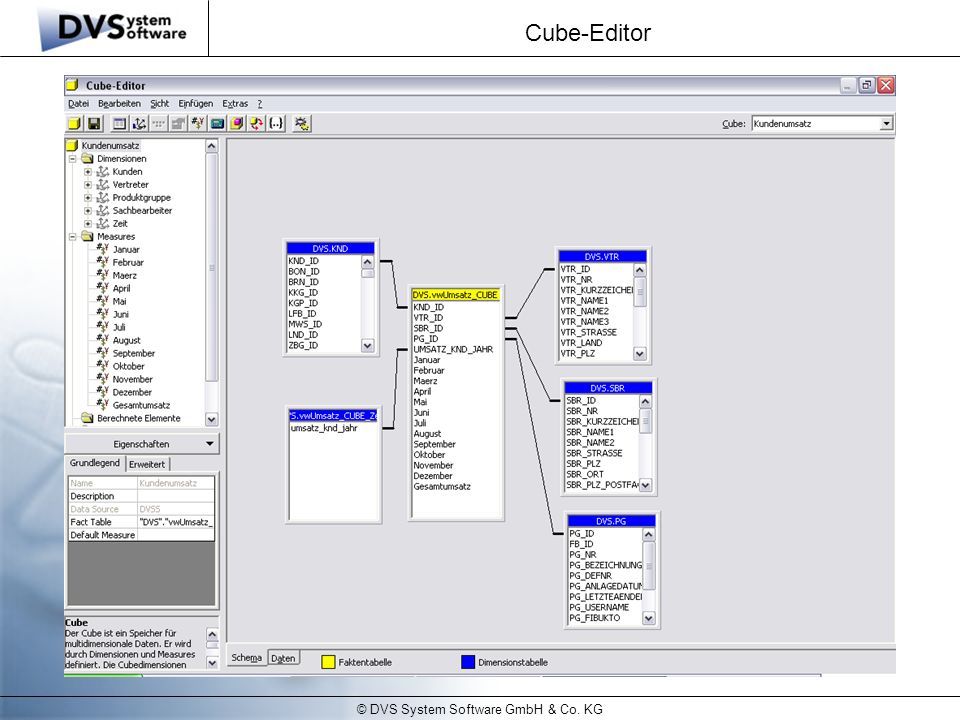The height and width of the screenshot is (720, 960).
Task: Click the dimension icon beside Vertreter
Action: pos(103,184)
